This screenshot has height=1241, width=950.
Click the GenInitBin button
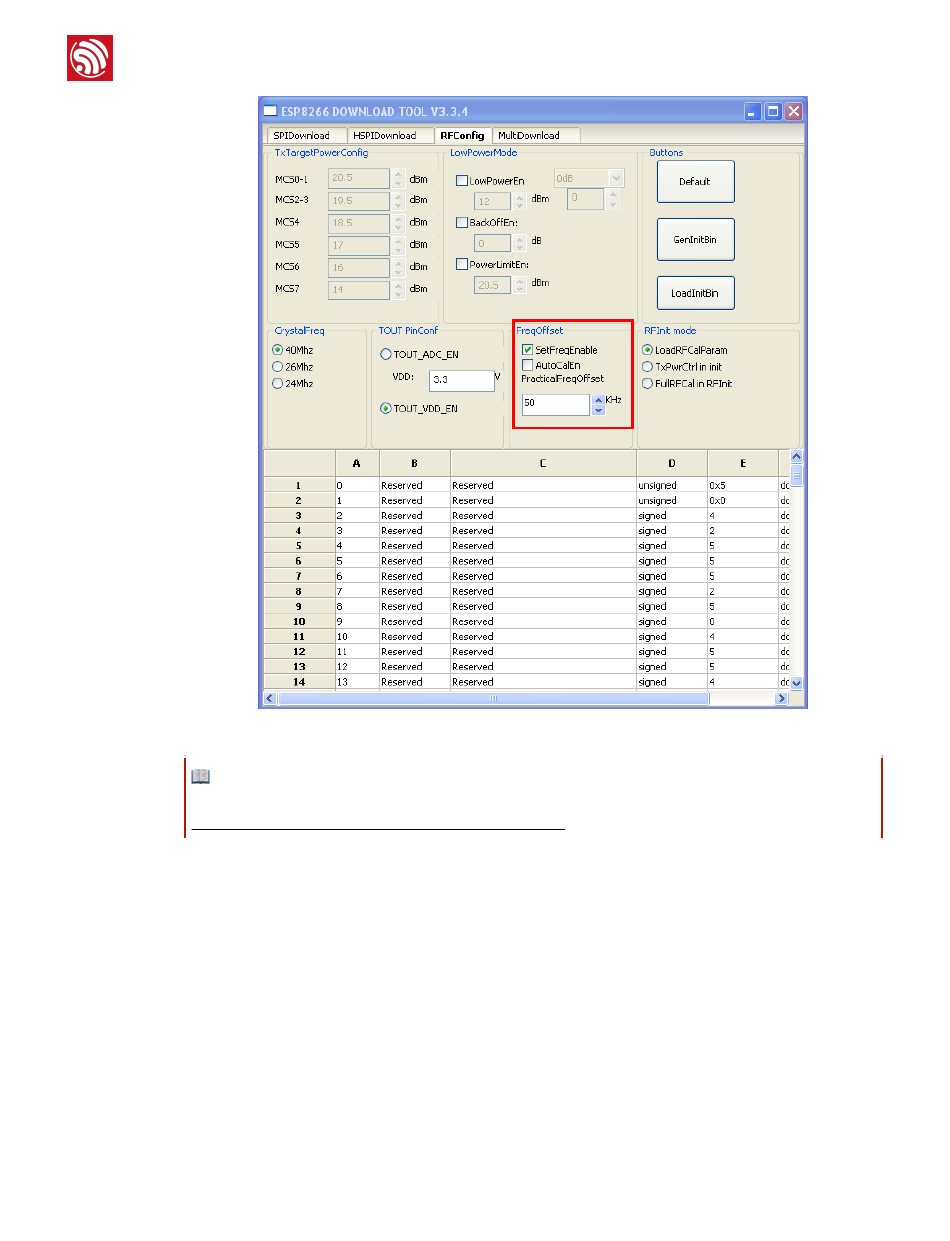(x=695, y=240)
